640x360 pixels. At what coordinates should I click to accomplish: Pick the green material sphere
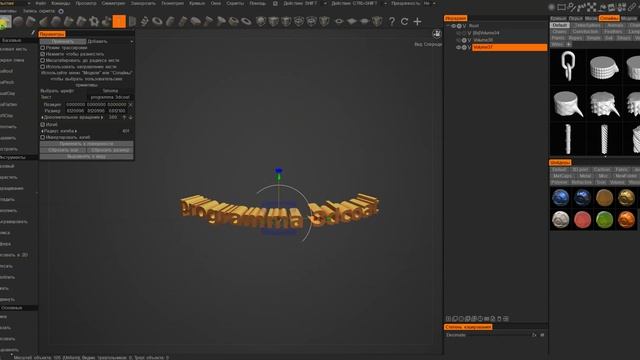pyautogui.click(x=604, y=220)
